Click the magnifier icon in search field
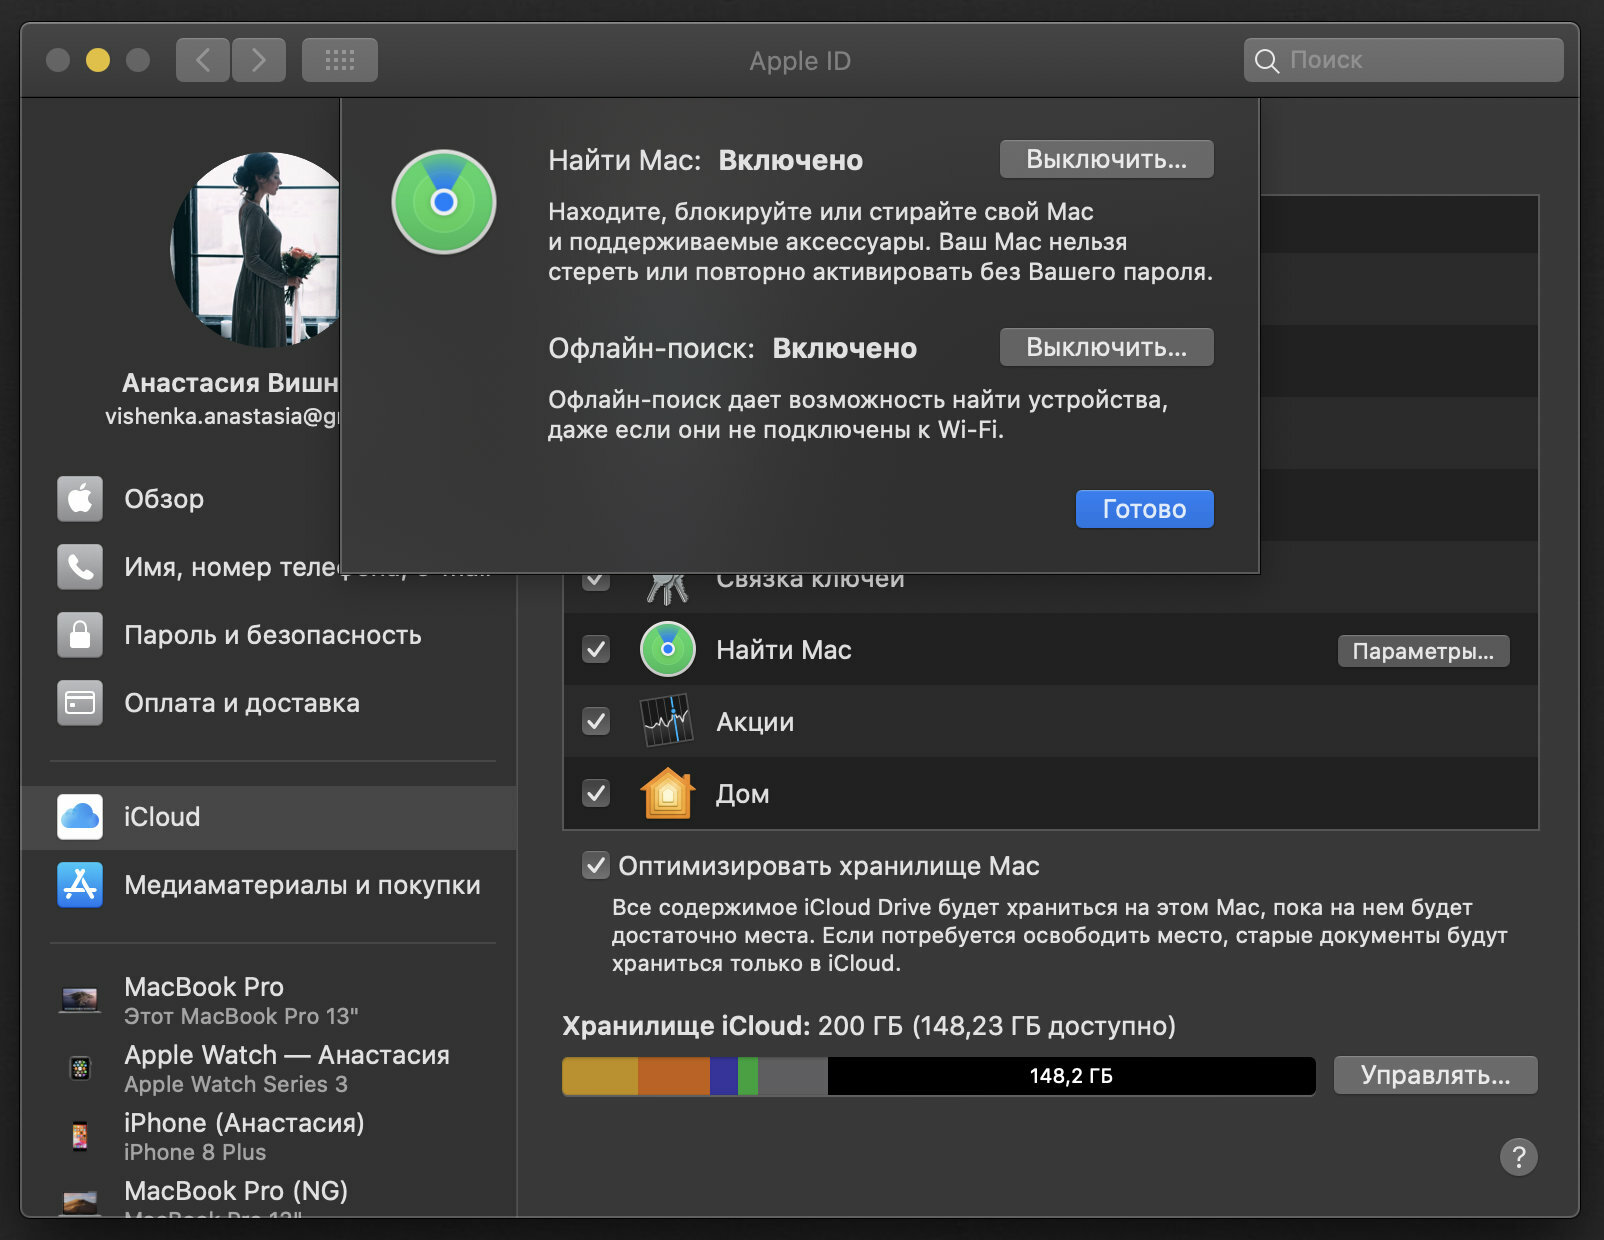Viewport: 1604px width, 1240px height. pyautogui.click(x=1266, y=61)
